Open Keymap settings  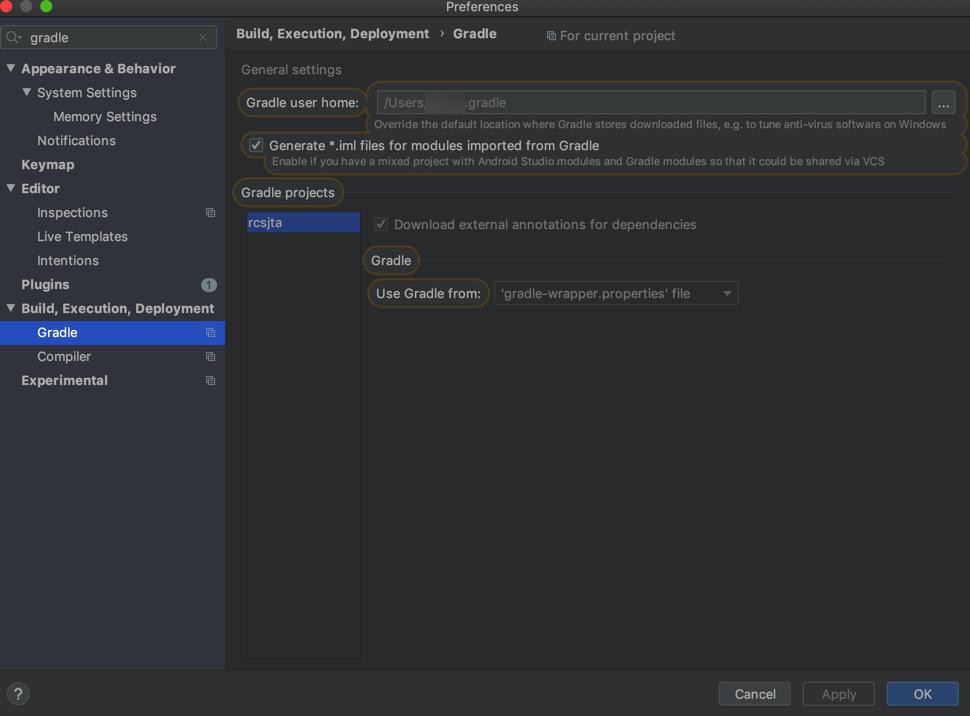click(x=48, y=165)
